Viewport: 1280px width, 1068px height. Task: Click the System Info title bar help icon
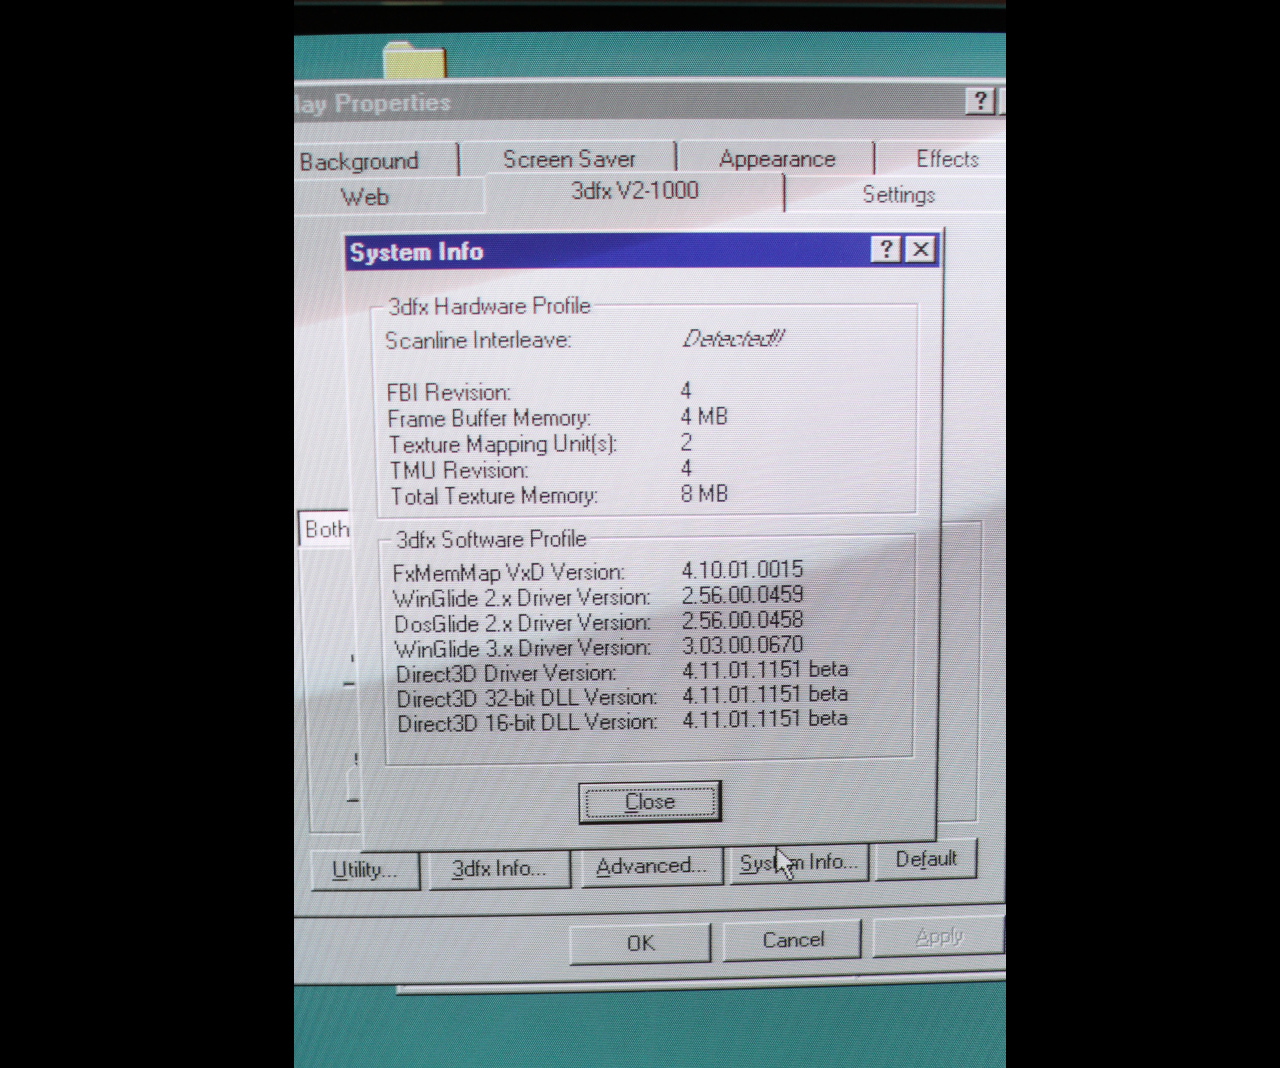click(886, 249)
